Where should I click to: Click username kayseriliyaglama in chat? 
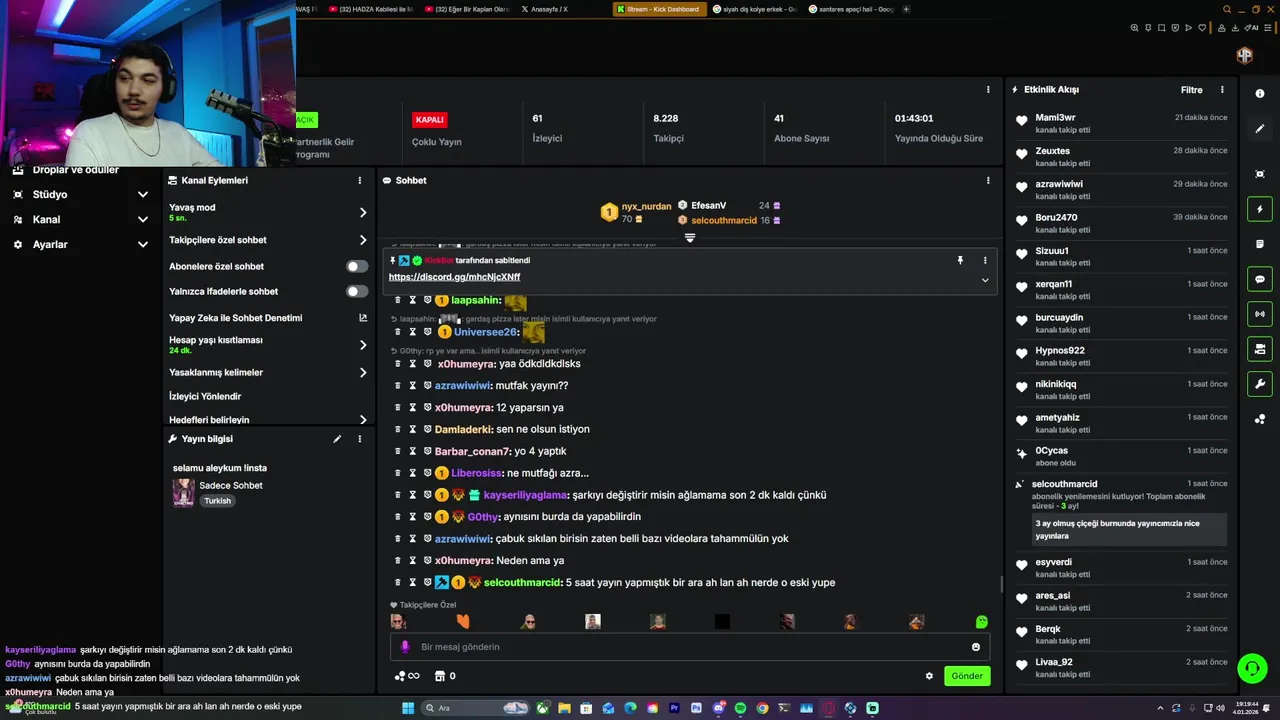525,495
